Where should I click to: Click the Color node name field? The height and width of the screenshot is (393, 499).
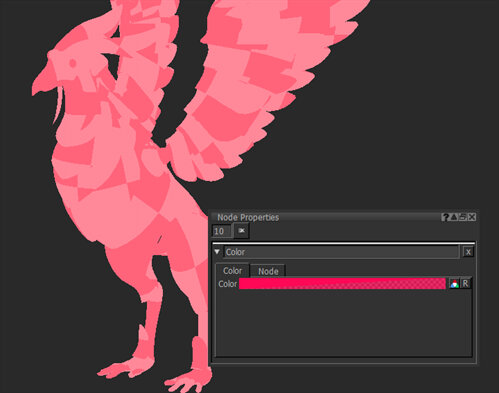341,252
